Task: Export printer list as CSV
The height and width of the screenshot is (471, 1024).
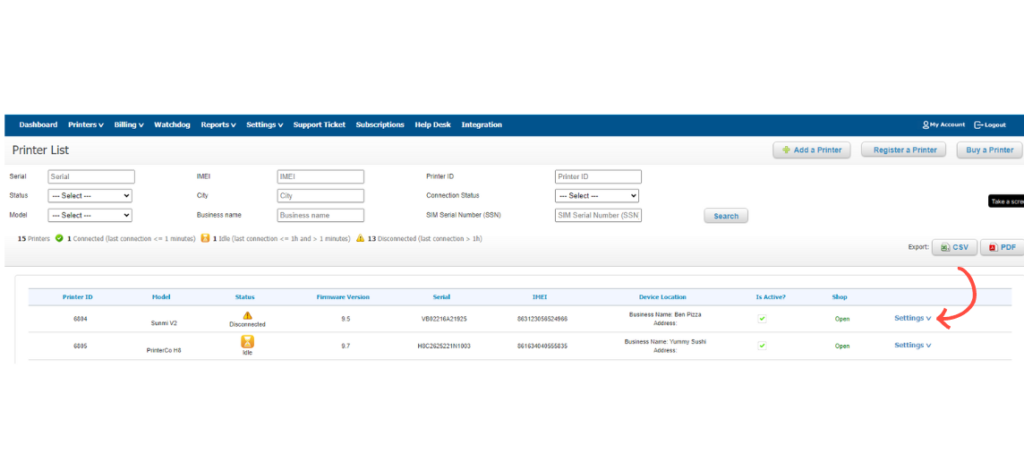Action: 954,247
